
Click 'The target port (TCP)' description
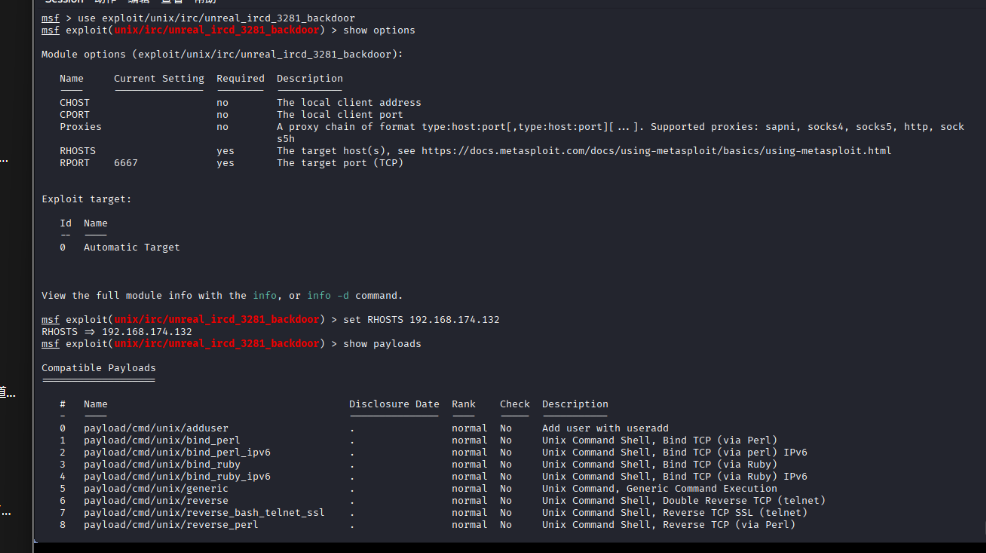pos(340,163)
